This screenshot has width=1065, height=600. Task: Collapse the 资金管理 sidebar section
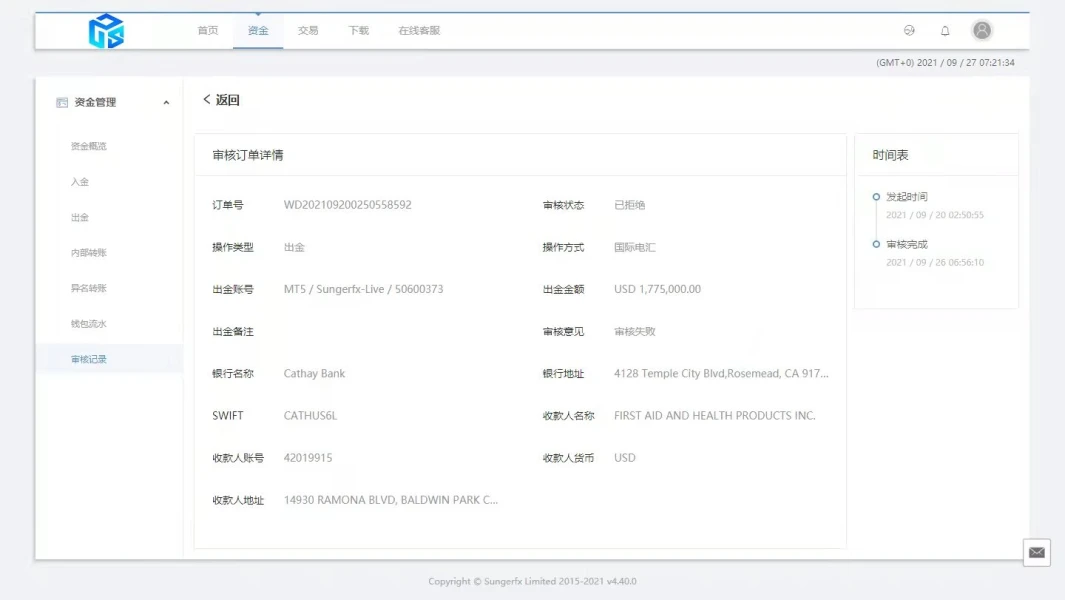pyautogui.click(x=166, y=102)
